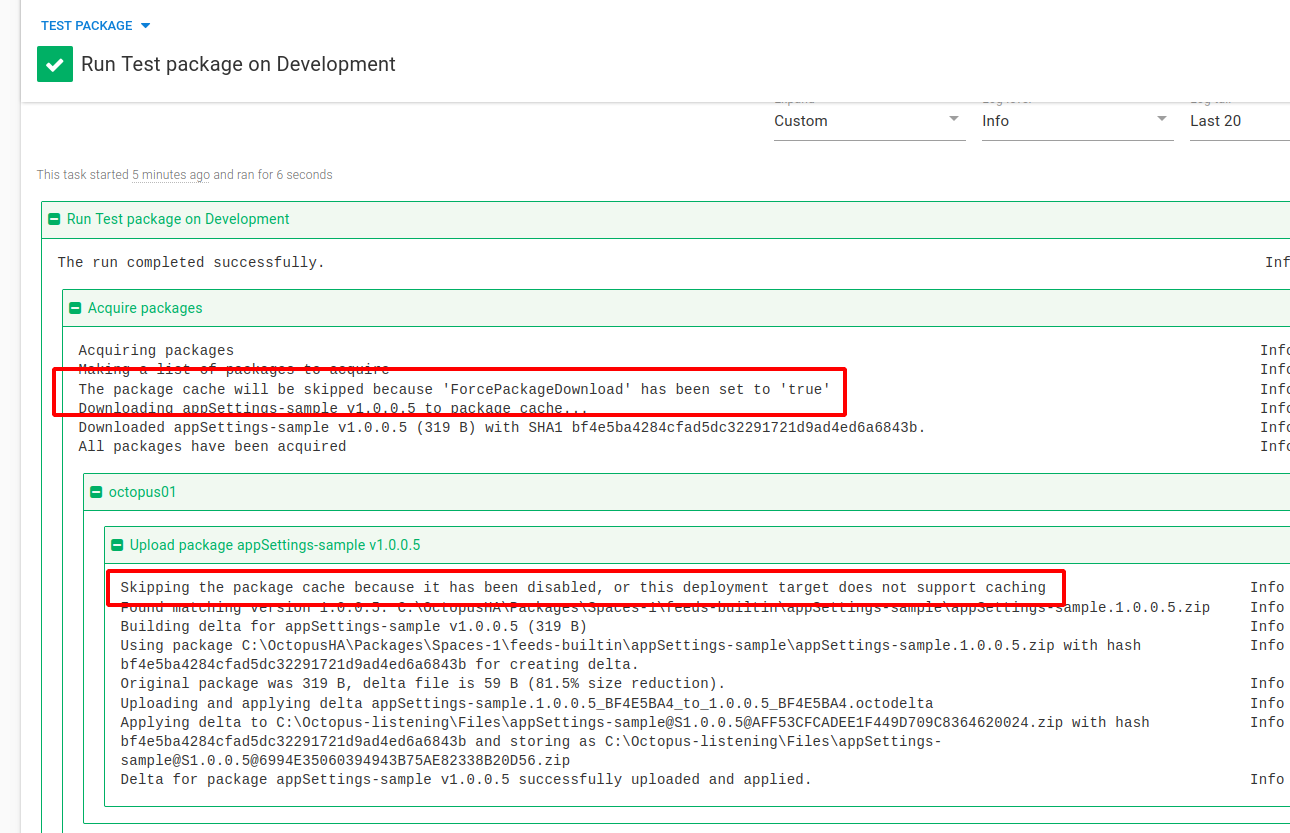1290x833 pixels.
Task: Collapse 'Run Test package on Development' log section
Action: [x=54, y=219]
